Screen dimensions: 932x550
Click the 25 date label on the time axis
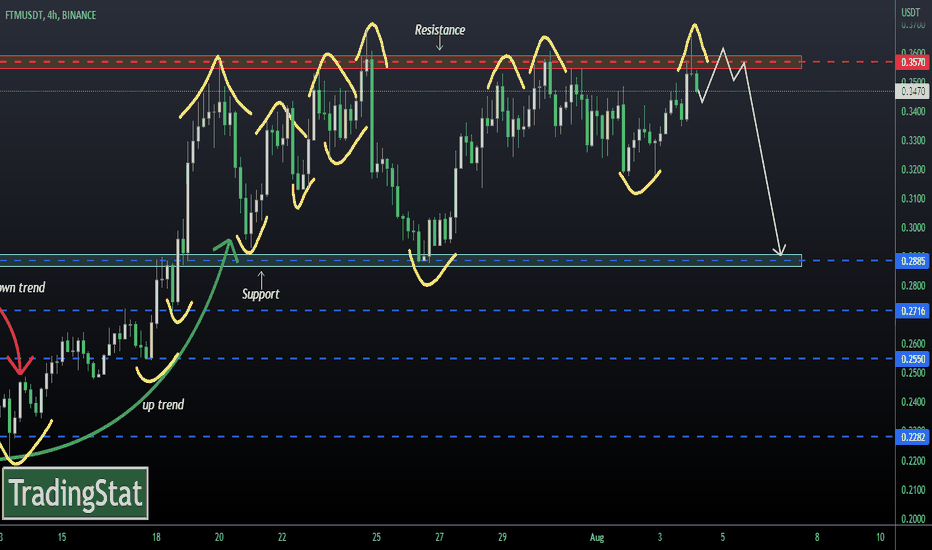click(376, 538)
